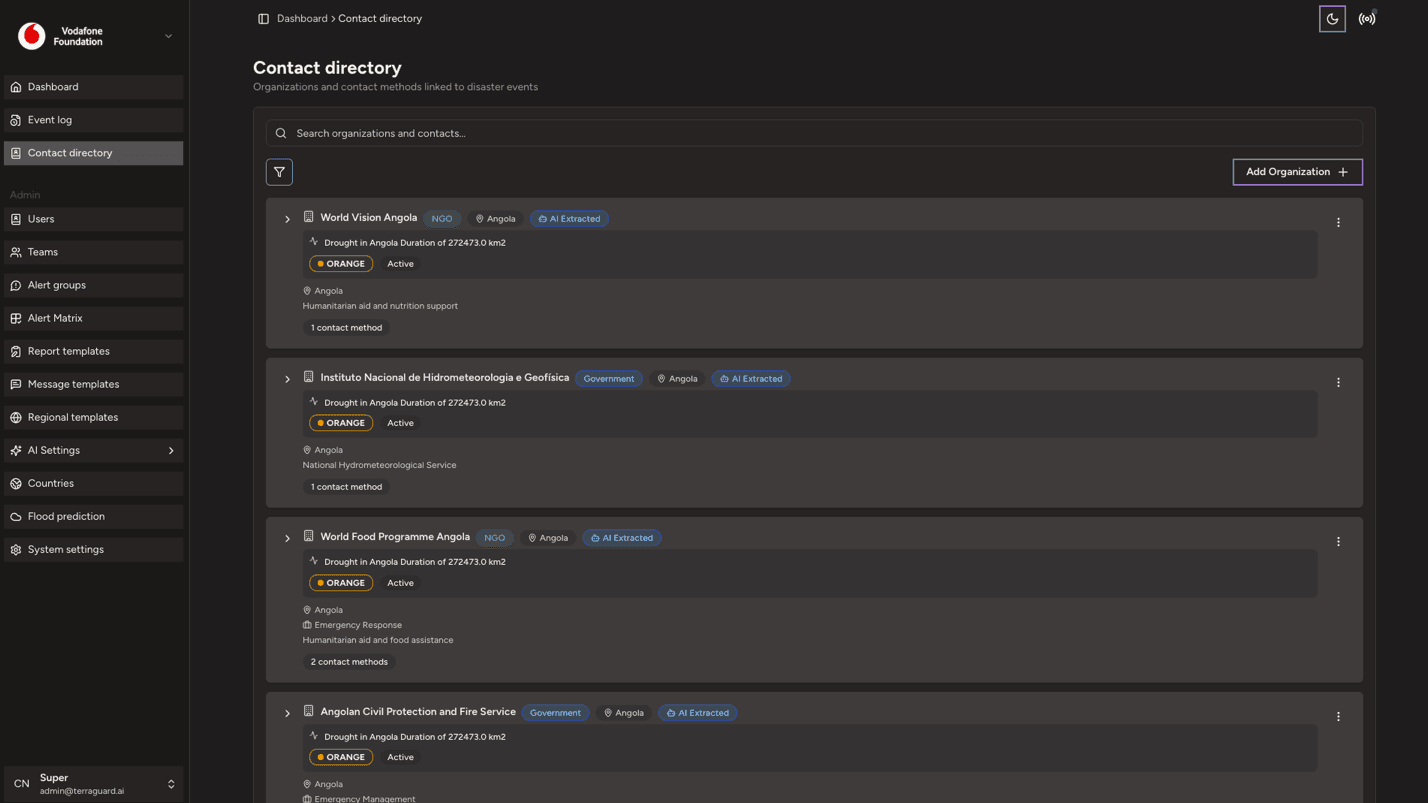Image resolution: width=1428 pixels, height=803 pixels.
Task: Click AI Extracted badge on World Food Programme
Action: (622, 538)
